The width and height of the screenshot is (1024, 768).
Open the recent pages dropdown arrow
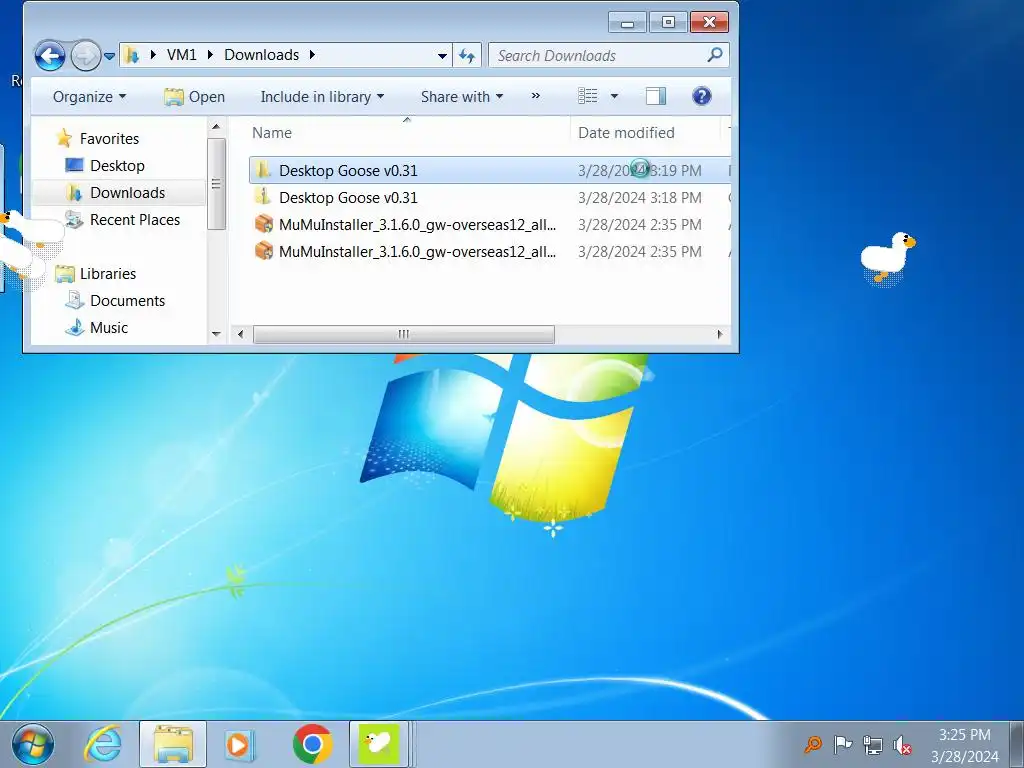click(x=110, y=56)
